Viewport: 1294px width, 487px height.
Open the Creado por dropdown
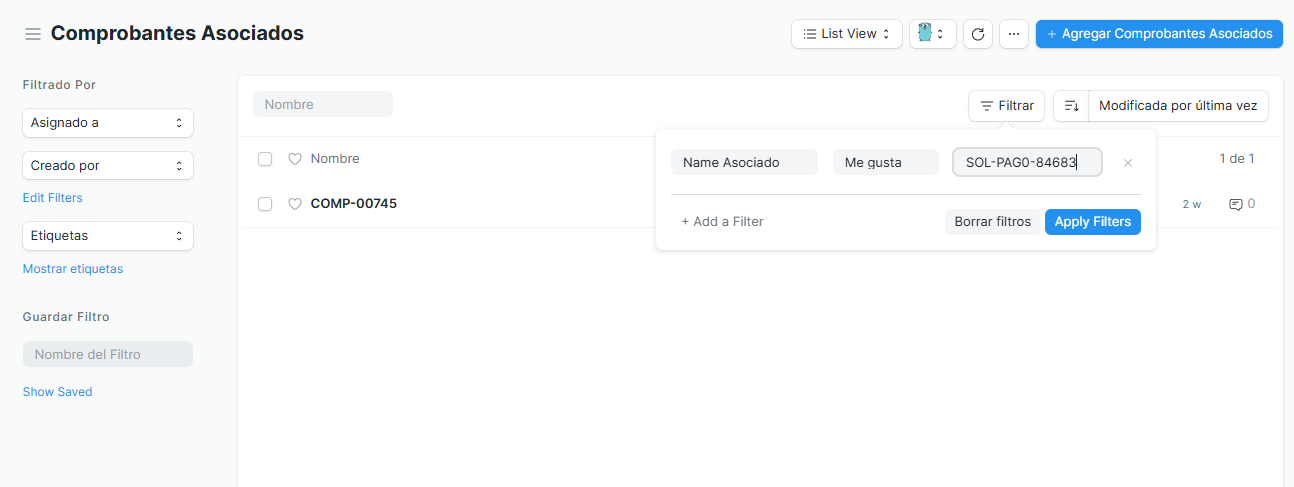[x=107, y=165]
